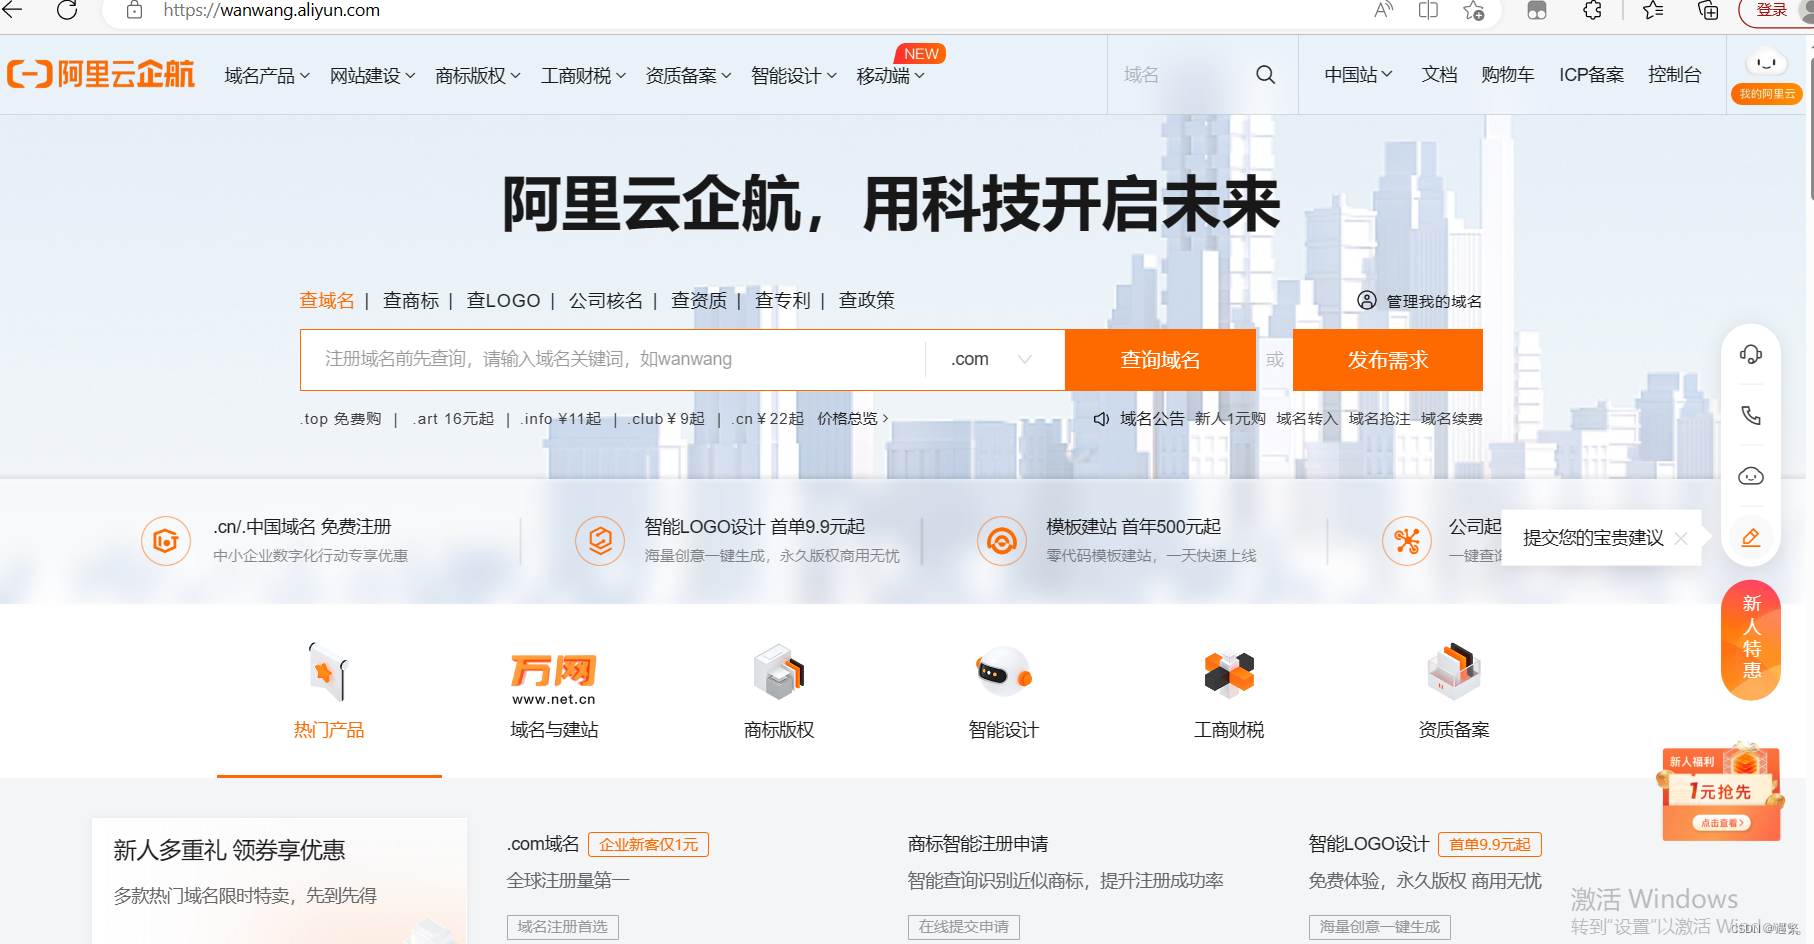Open the 文档 link
This screenshot has height=944, width=1814.
click(x=1440, y=75)
